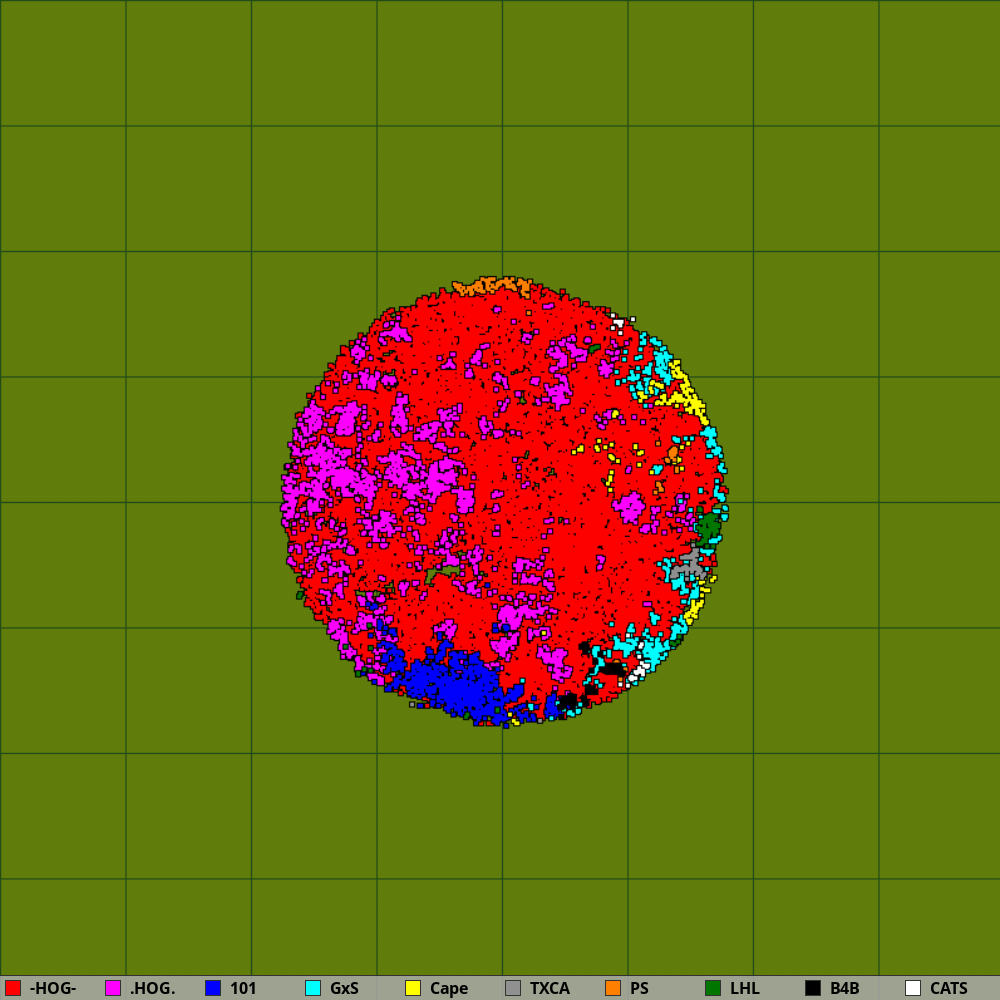The image size is (1000, 1000).
Task: Click the cyan GxS color swatch
Action: click(313, 988)
